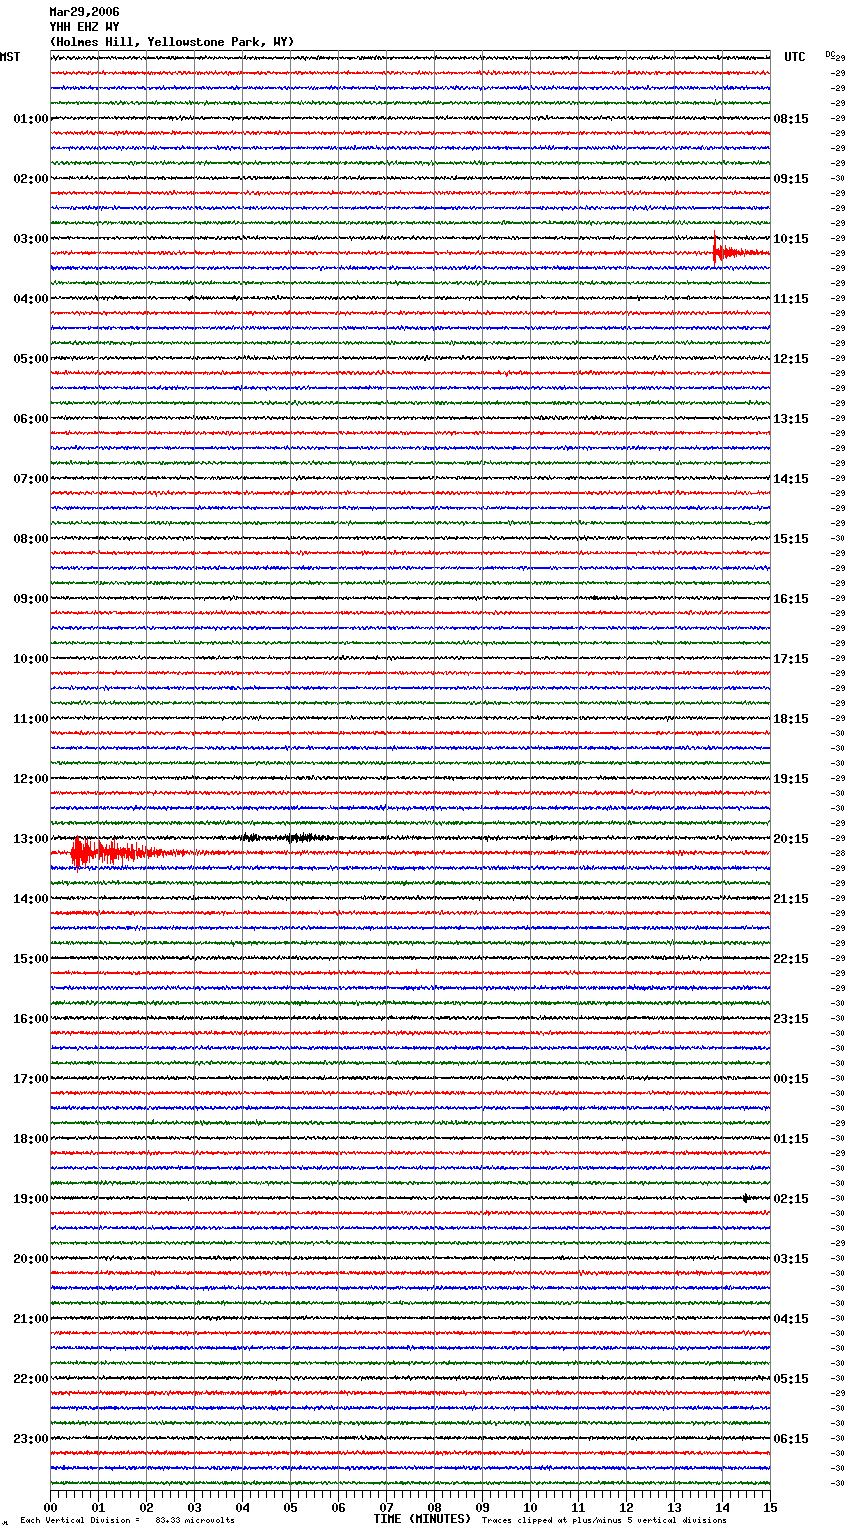Click the 10:00 MST time label
Screen dimensions: 850x1534
coord(31,659)
